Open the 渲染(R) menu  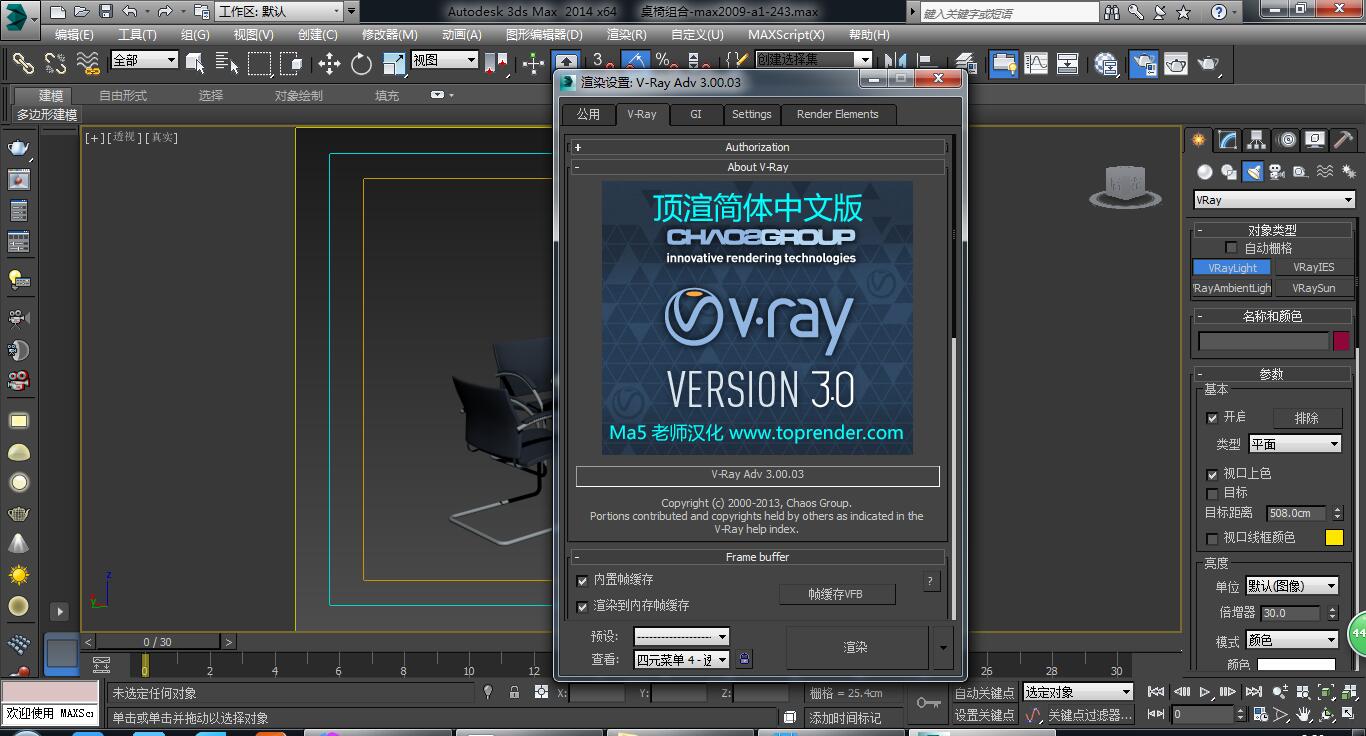point(627,34)
